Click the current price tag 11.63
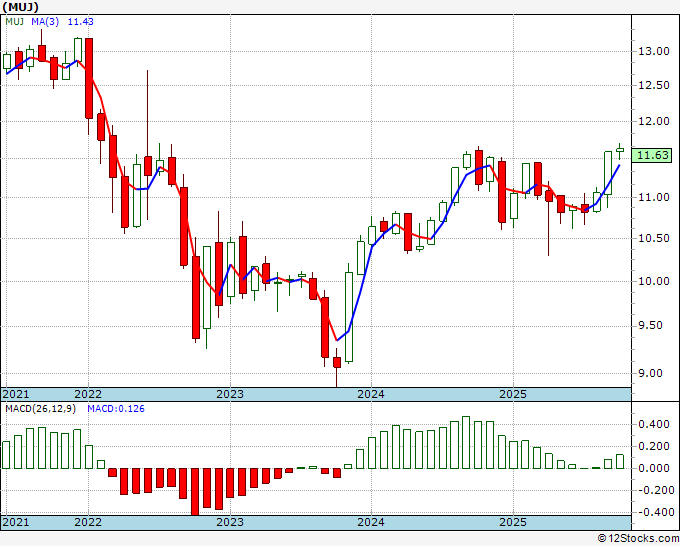Screen dimensions: 680x546 pos(652,155)
